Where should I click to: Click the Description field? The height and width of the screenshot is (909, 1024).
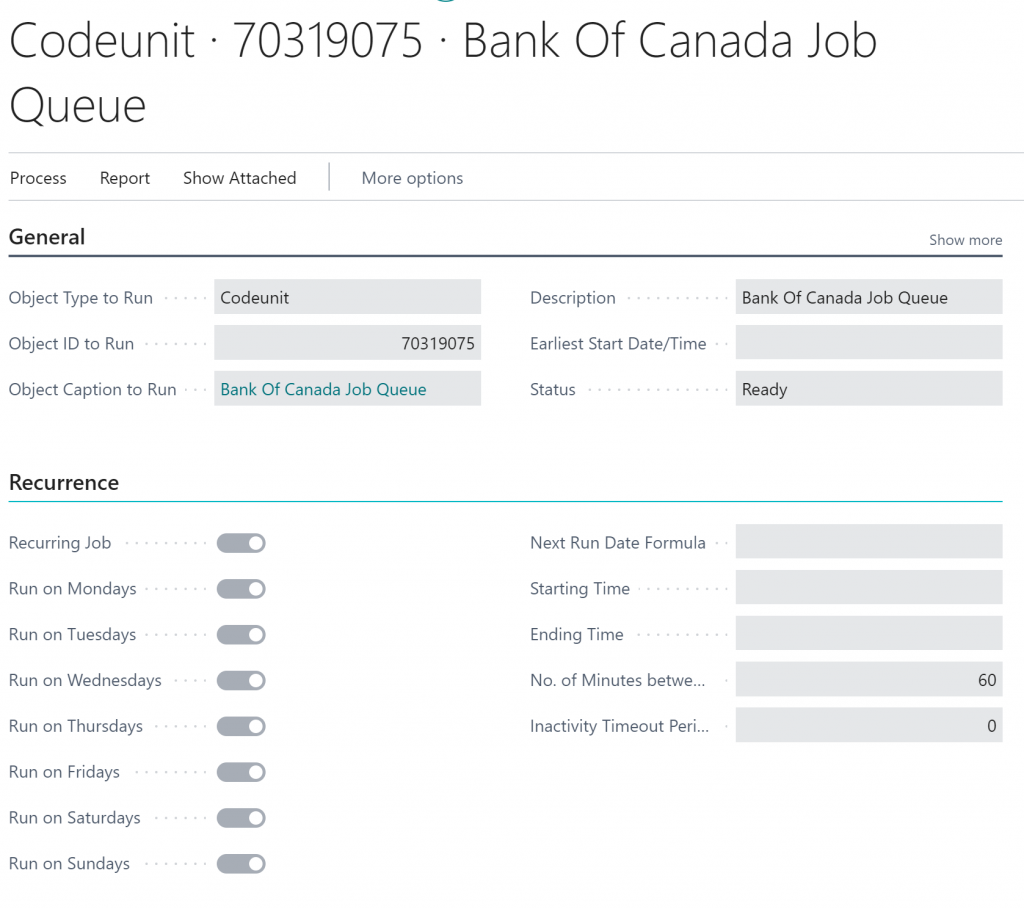869,297
